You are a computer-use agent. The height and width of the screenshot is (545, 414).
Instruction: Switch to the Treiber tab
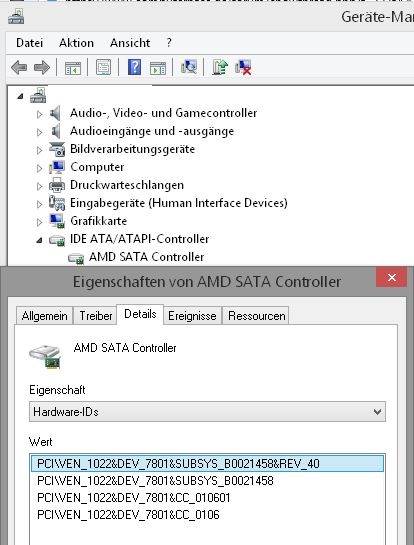point(96,316)
